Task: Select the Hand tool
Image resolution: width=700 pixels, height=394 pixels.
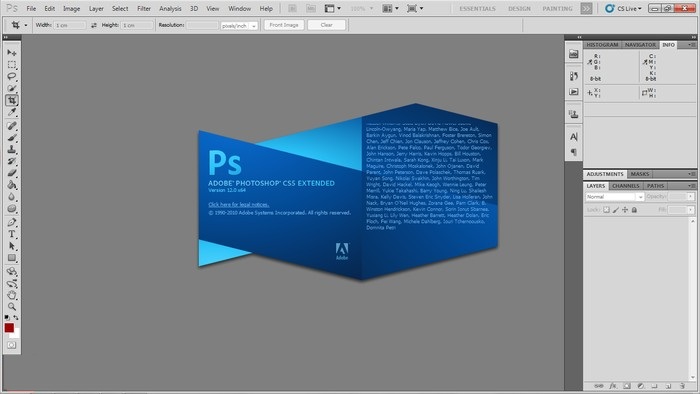Action: pyautogui.click(x=12, y=295)
